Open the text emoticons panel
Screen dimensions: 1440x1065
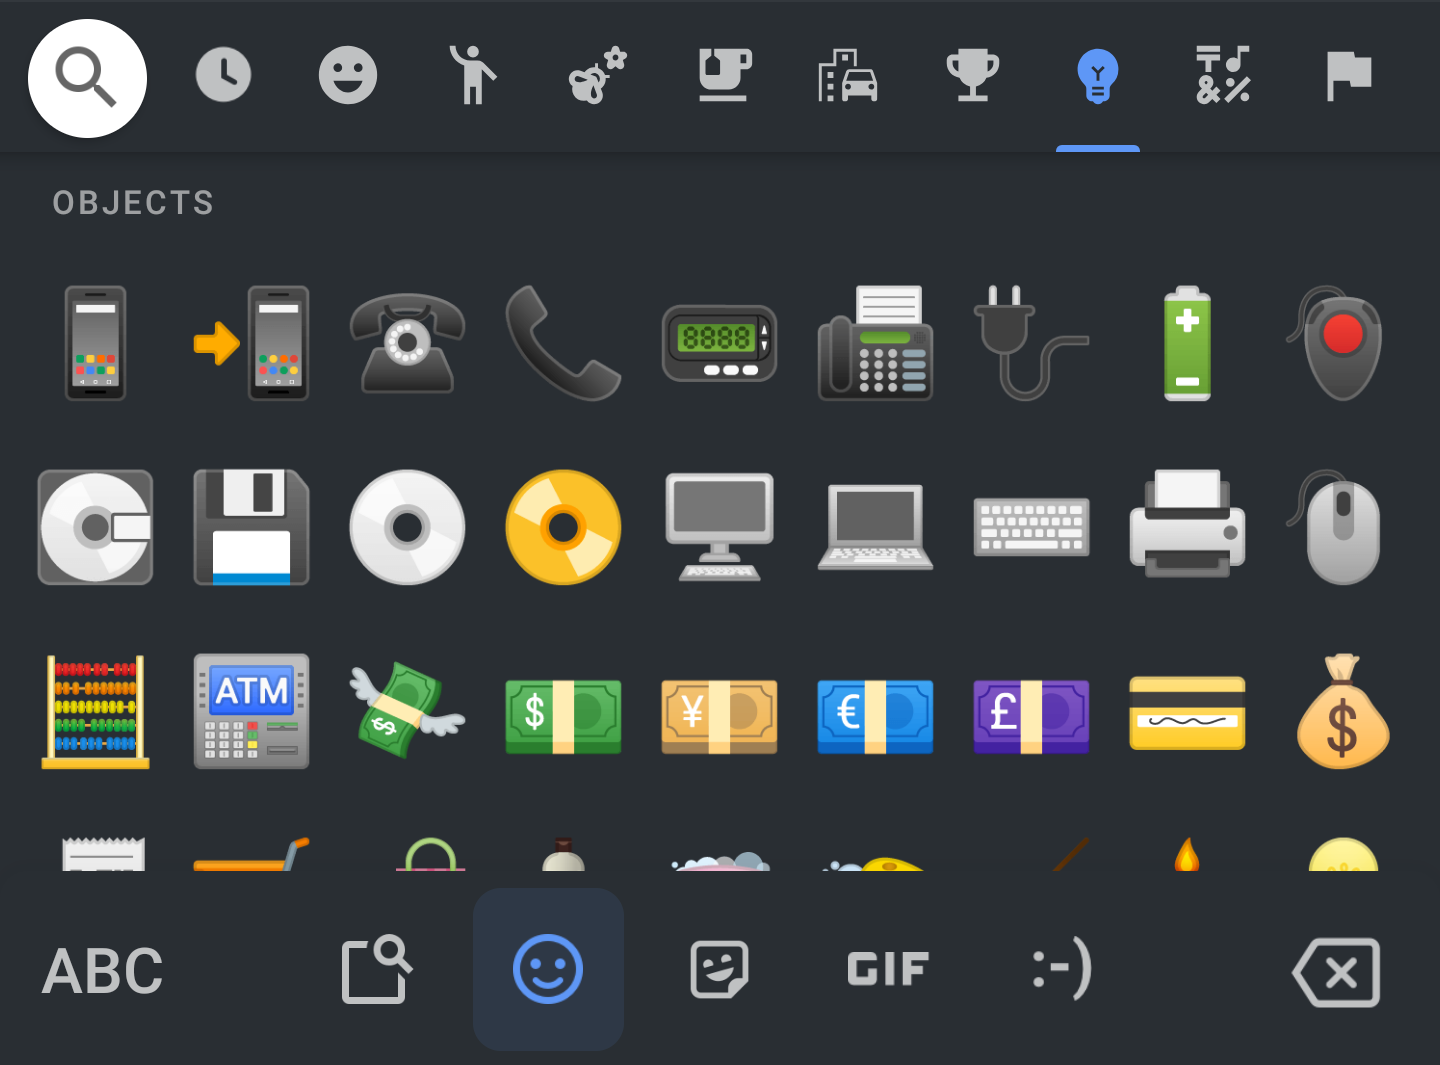click(1062, 969)
